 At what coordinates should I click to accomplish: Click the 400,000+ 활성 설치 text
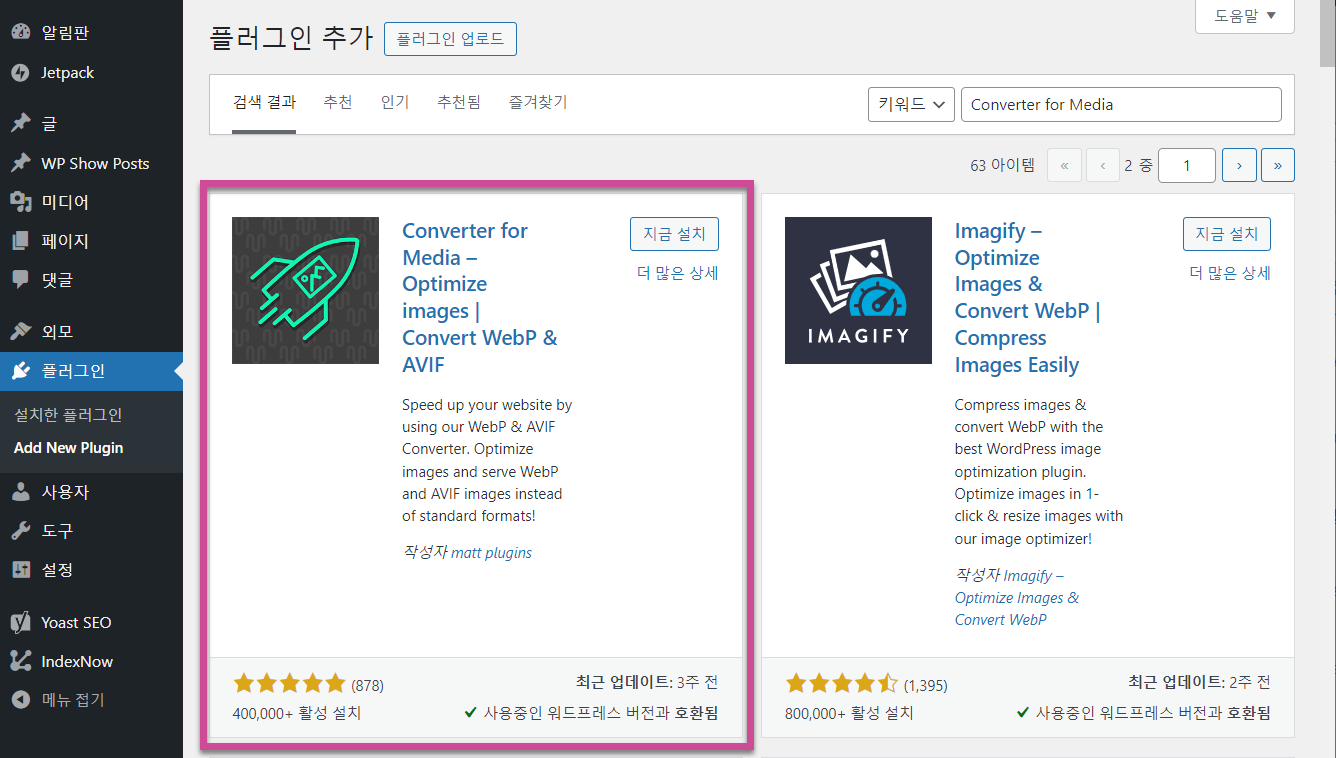point(297,713)
